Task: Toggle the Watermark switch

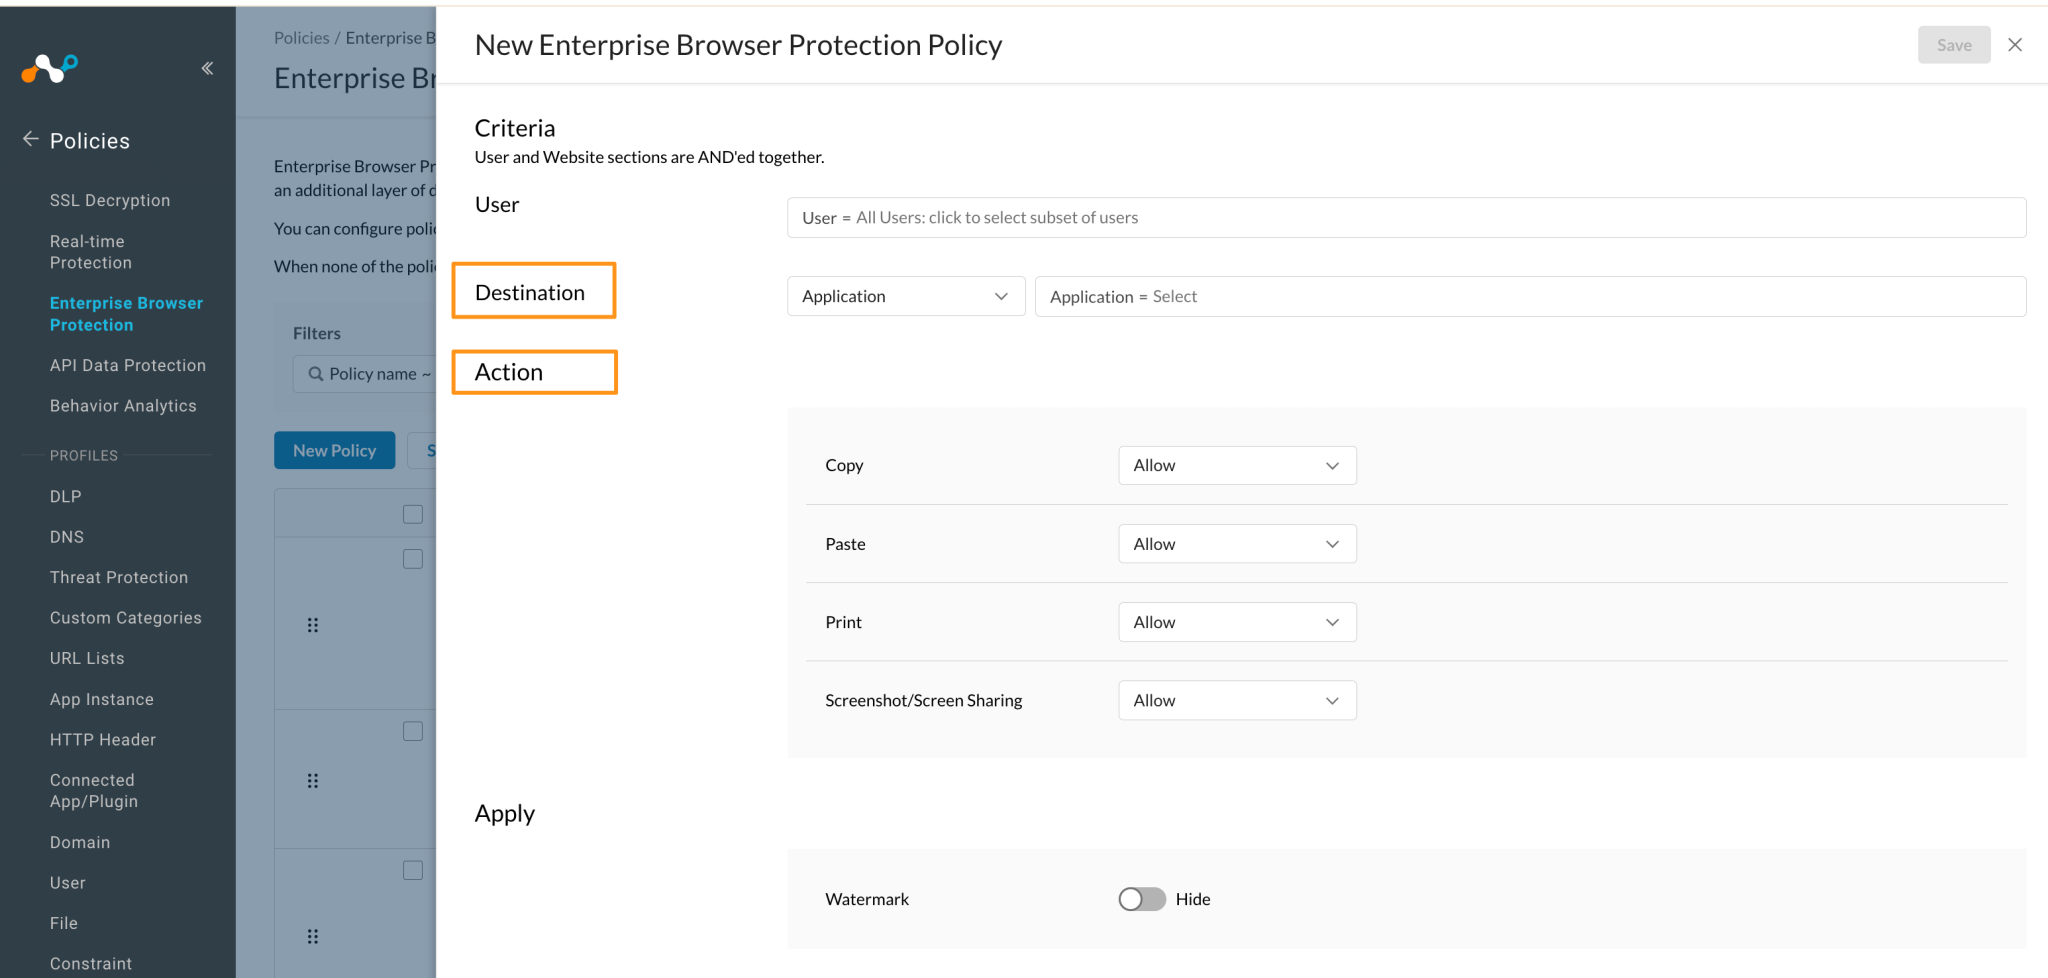Action: (1142, 899)
